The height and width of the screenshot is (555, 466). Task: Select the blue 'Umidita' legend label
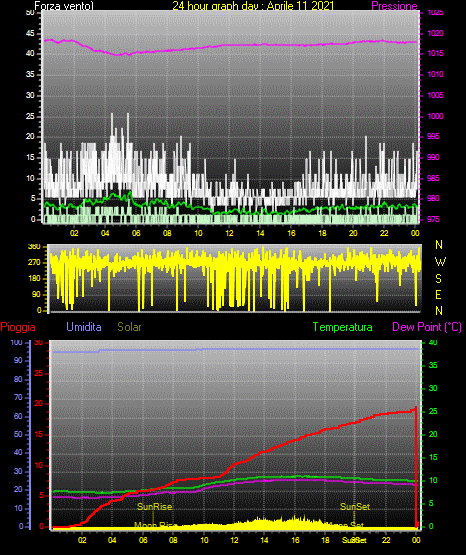[x=84, y=327]
